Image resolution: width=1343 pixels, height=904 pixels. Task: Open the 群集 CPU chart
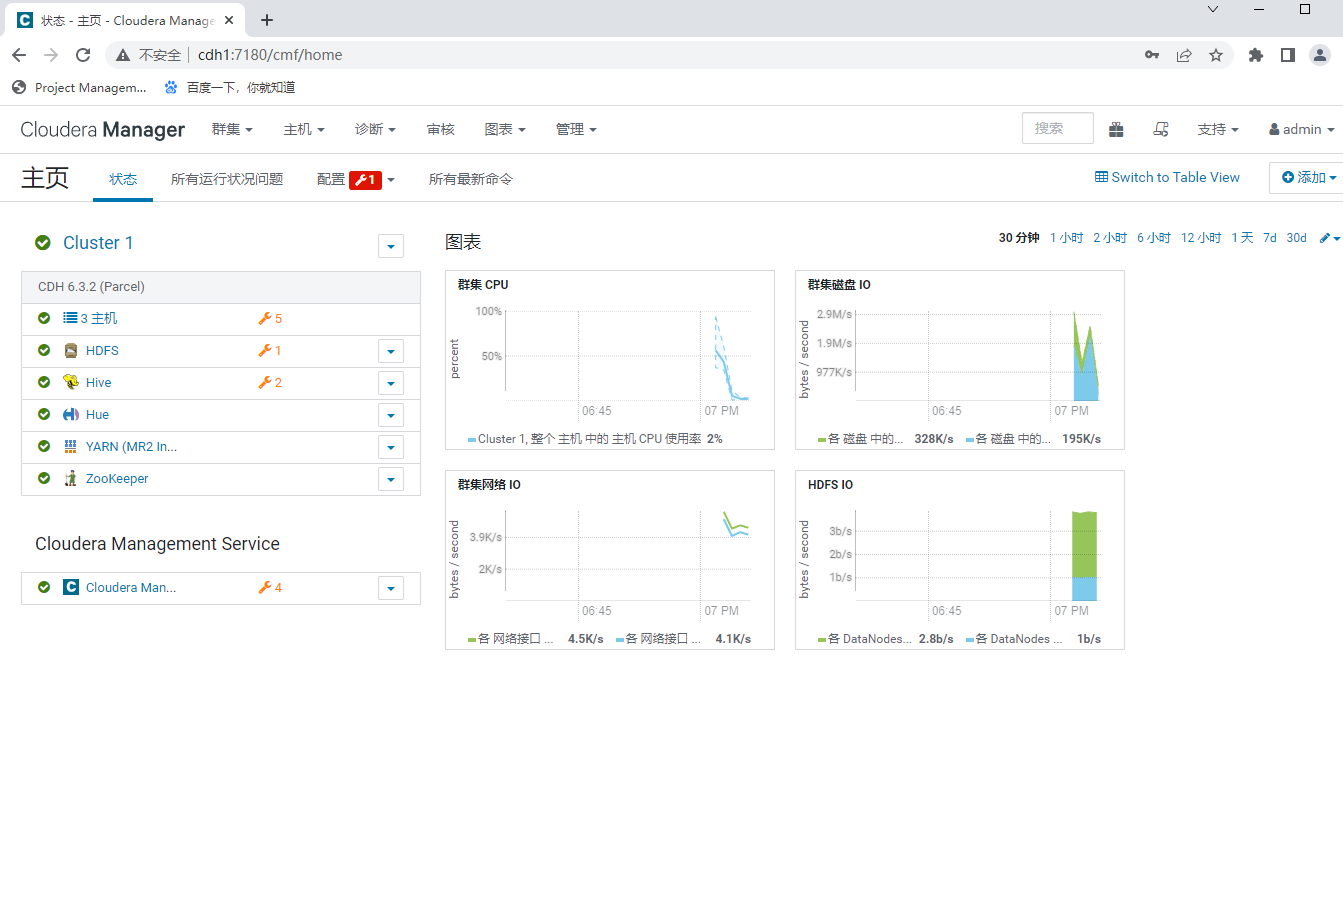610,360
